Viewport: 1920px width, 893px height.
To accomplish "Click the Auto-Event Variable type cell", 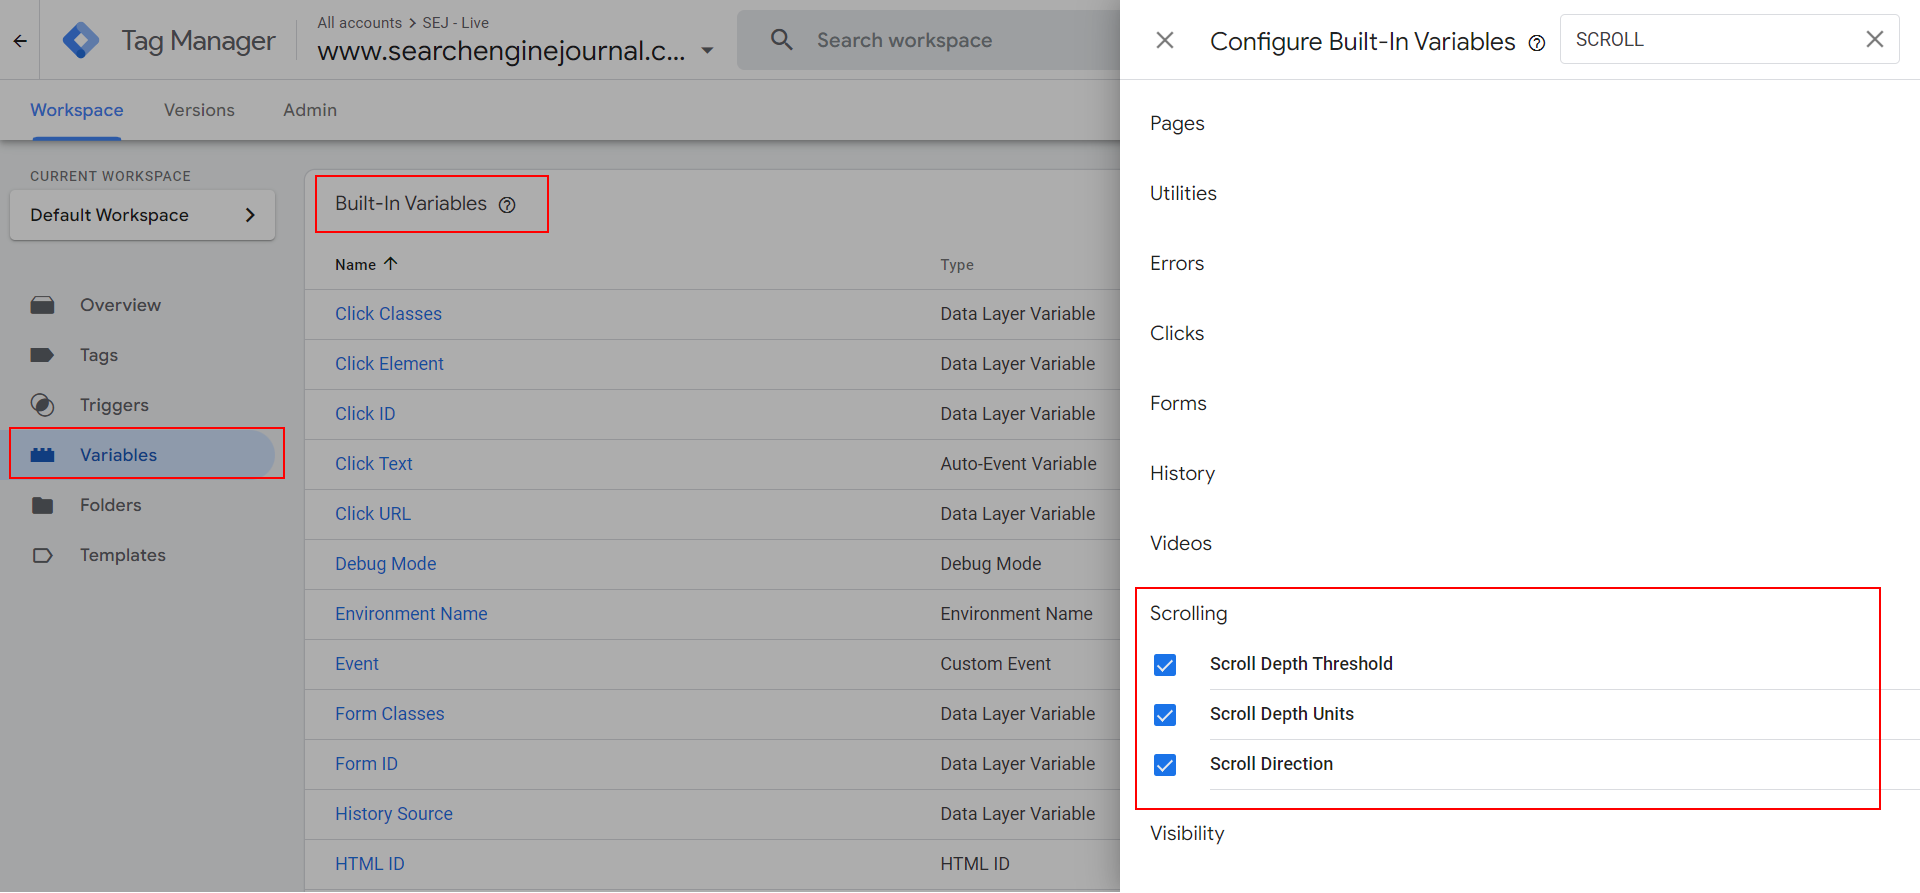I will [x=1018, y=464].
